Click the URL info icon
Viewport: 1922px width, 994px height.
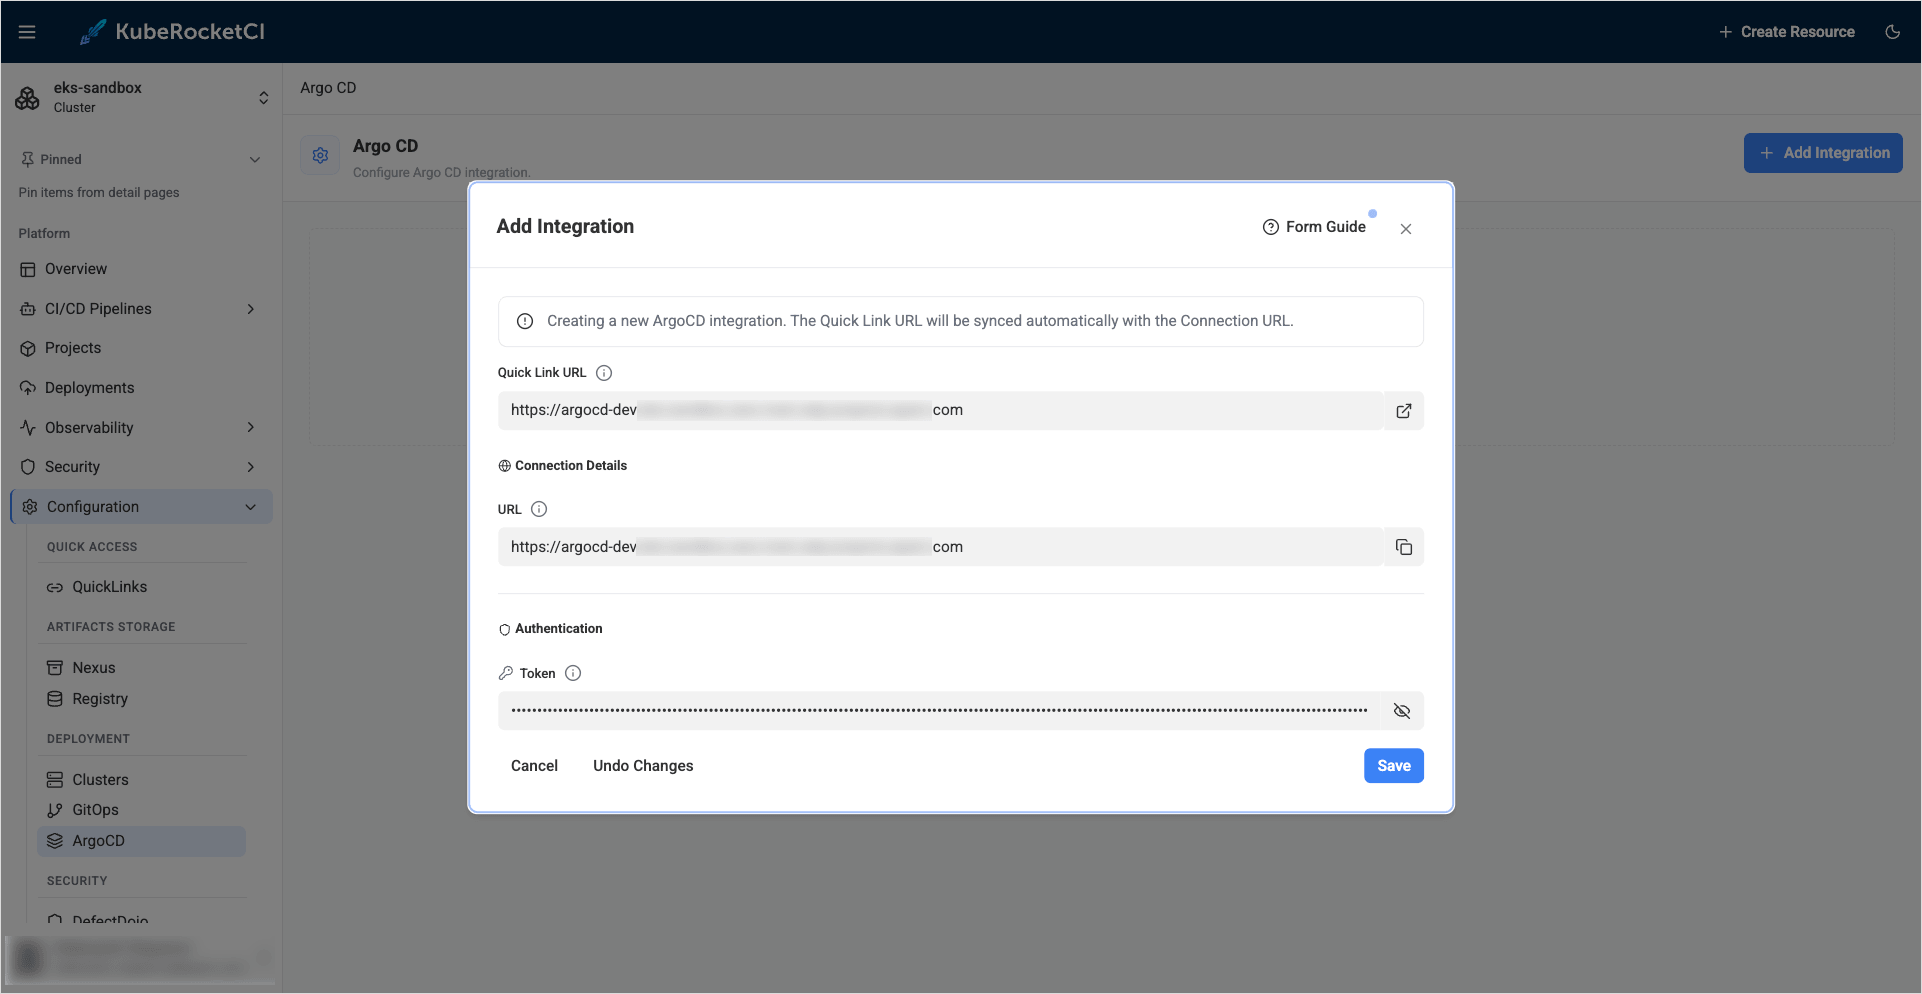[539, 509]
